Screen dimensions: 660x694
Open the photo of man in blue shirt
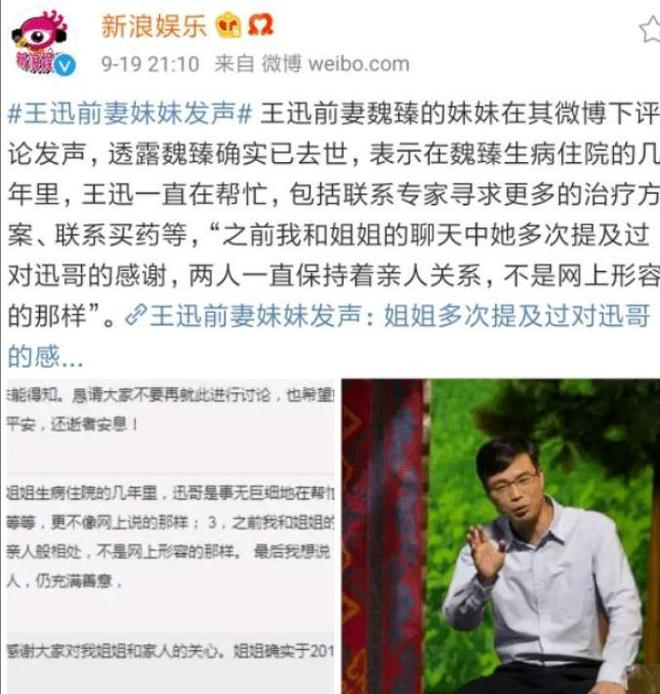[501, 536]
